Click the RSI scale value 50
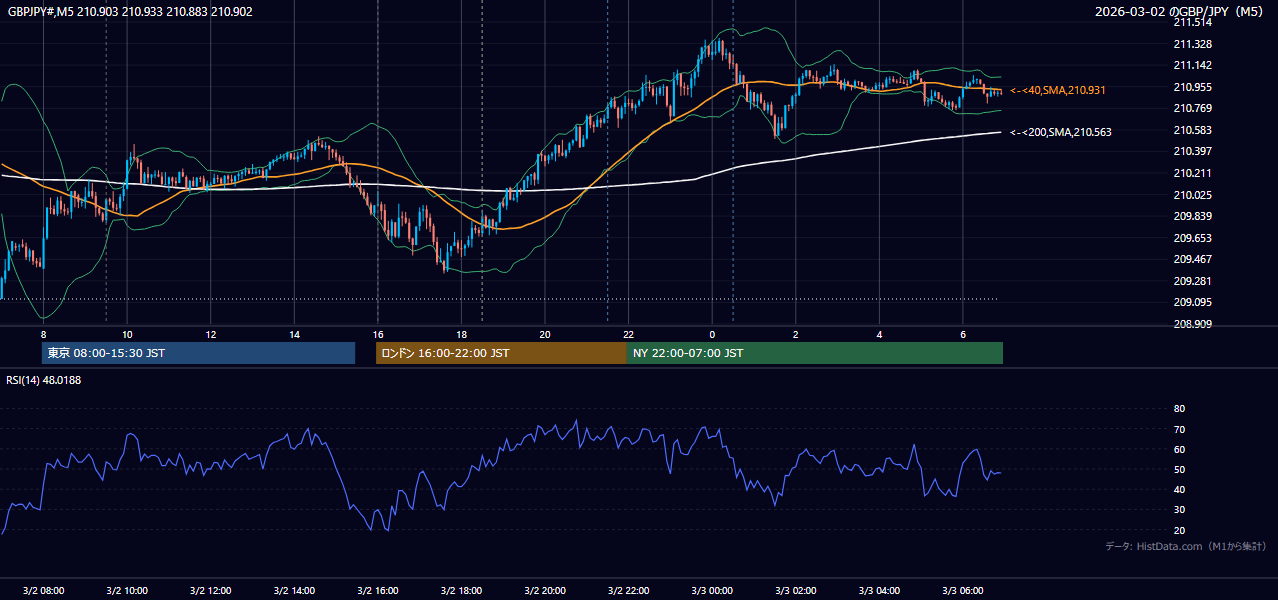Screen dimensions: 1278x600 (1179, 469)
